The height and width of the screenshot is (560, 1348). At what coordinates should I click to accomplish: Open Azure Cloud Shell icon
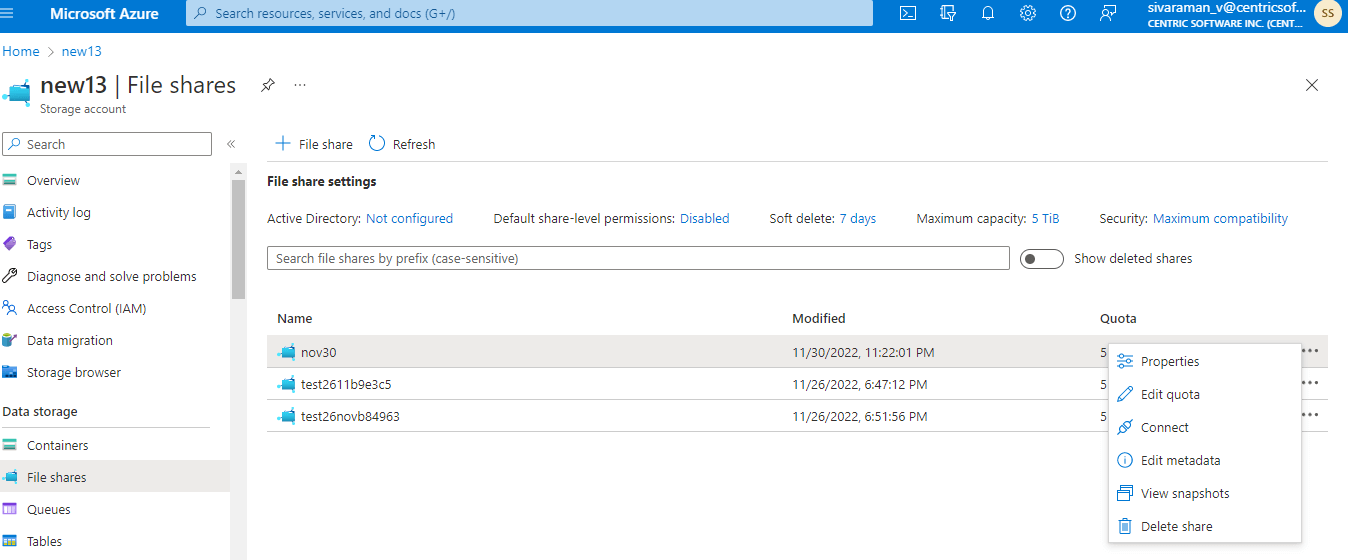click(908, 13)
